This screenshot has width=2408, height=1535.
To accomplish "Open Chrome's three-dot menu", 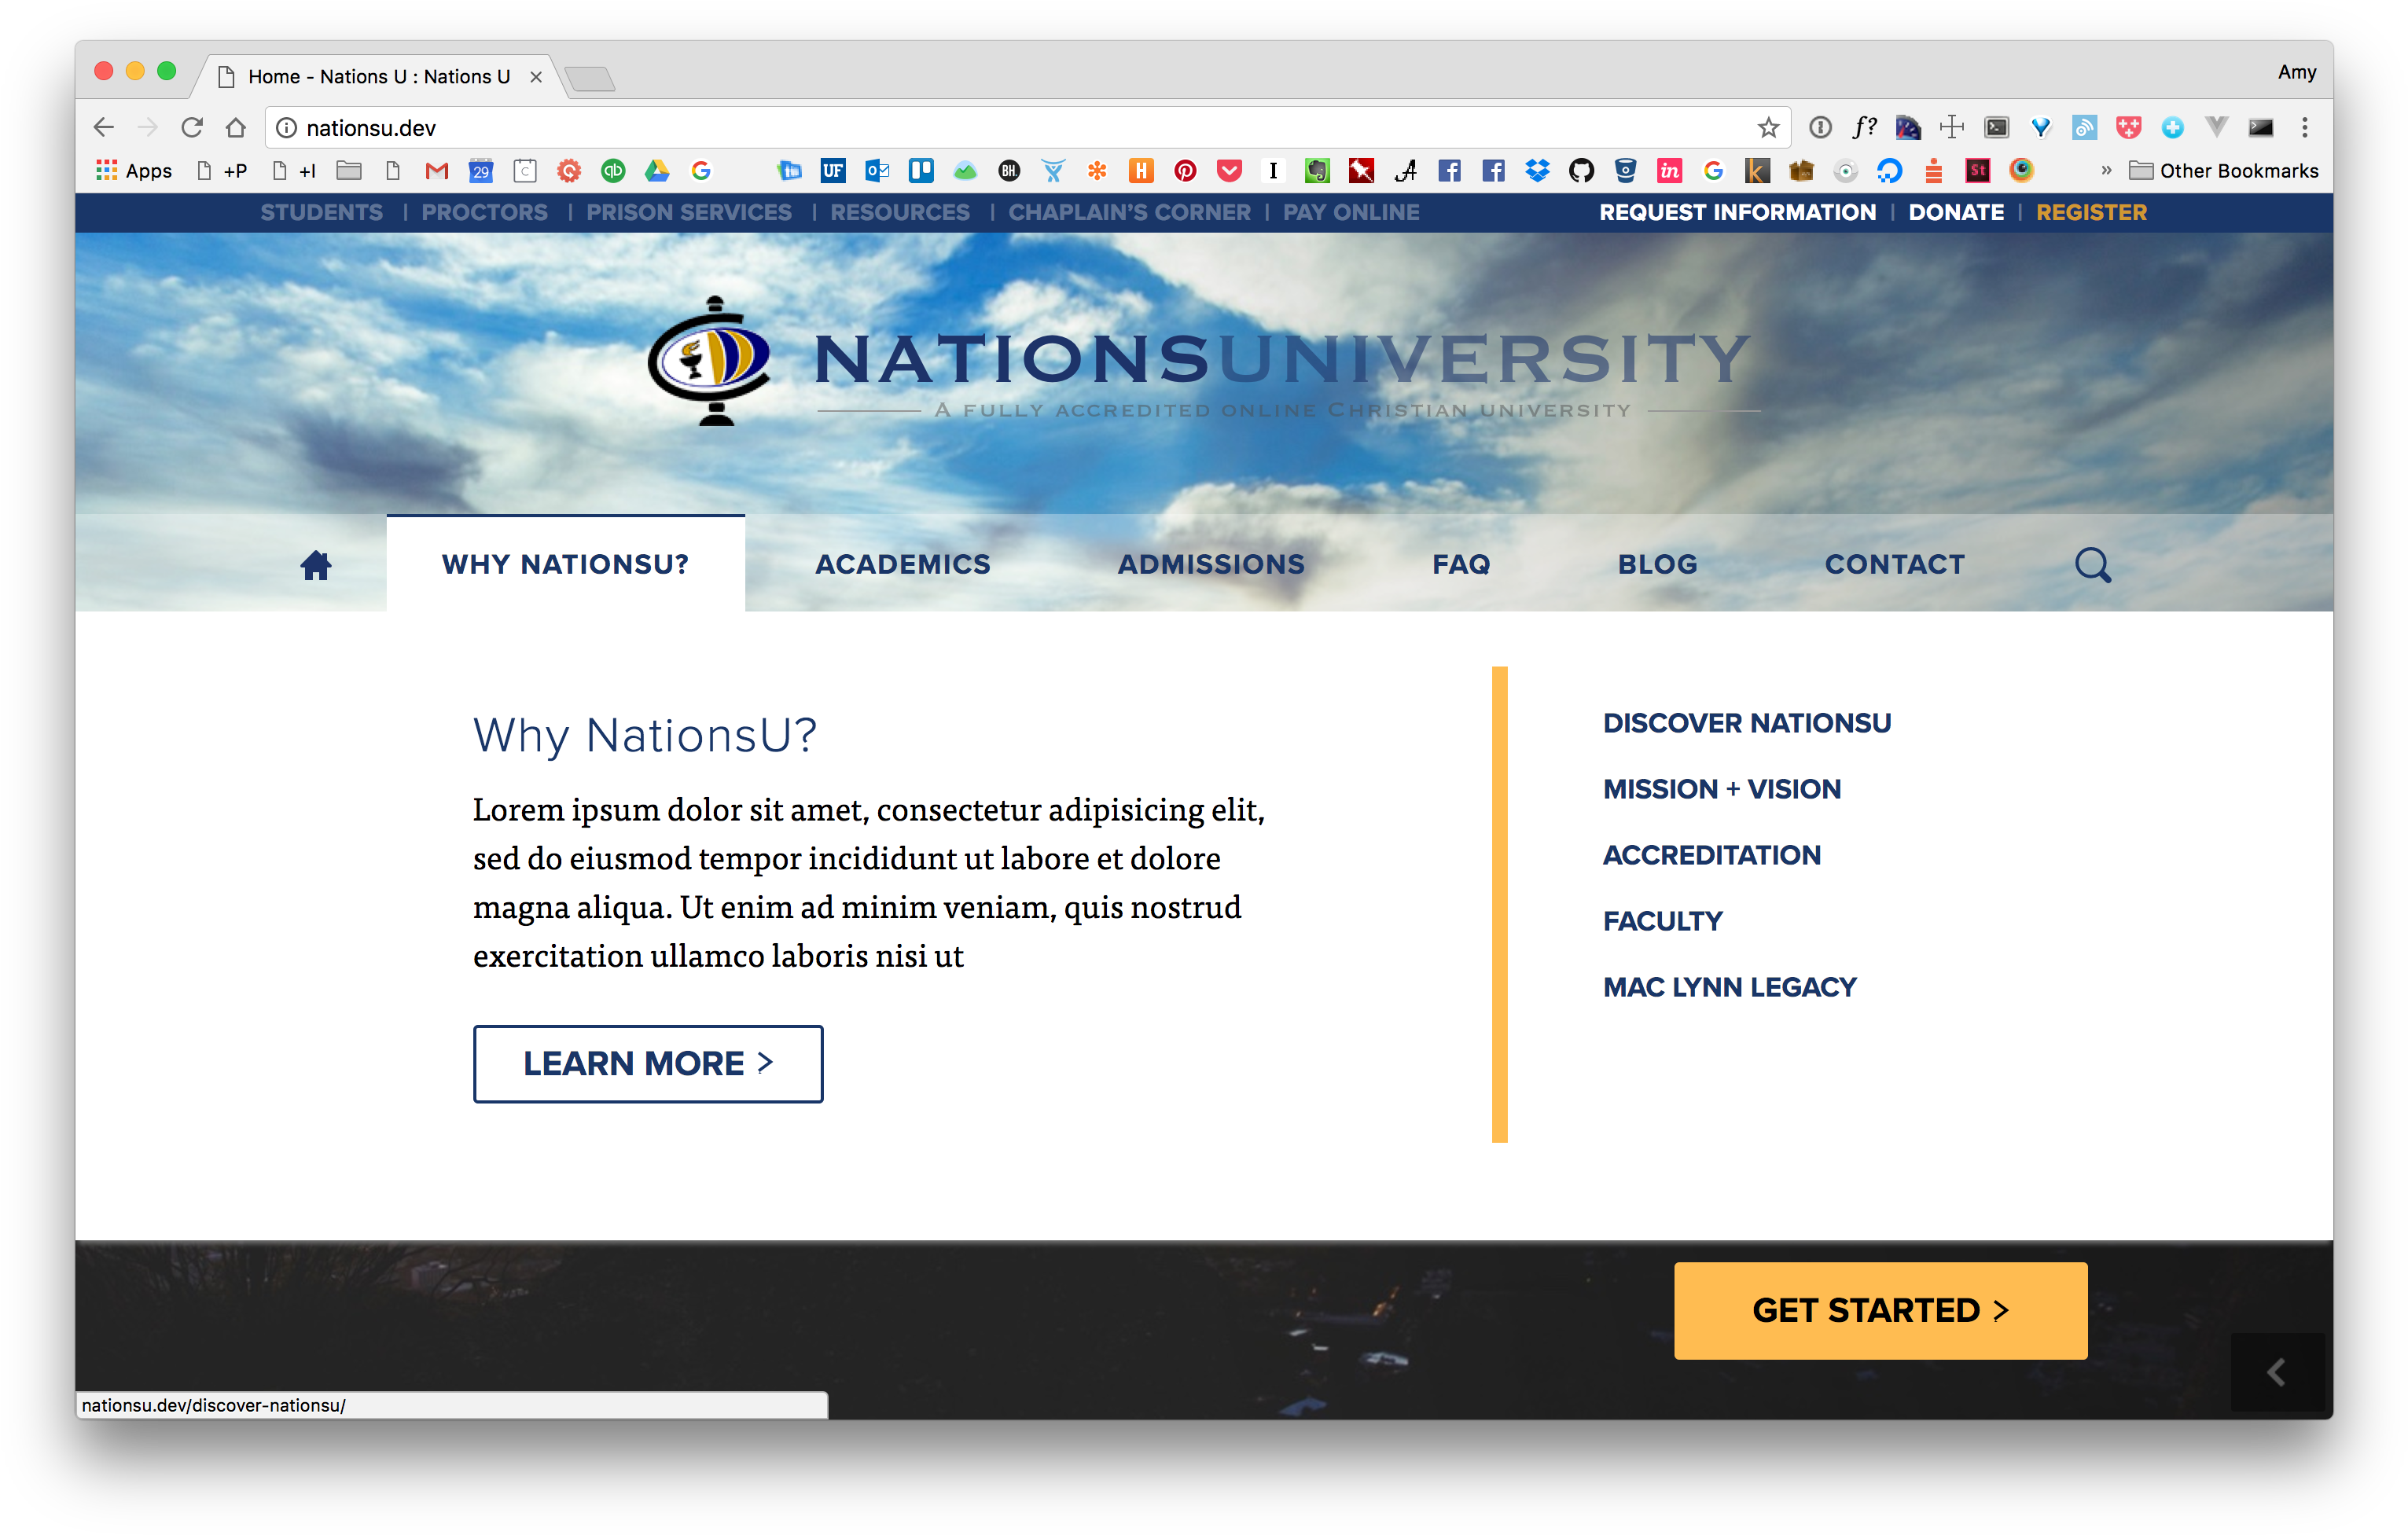I will point(2304,127).
